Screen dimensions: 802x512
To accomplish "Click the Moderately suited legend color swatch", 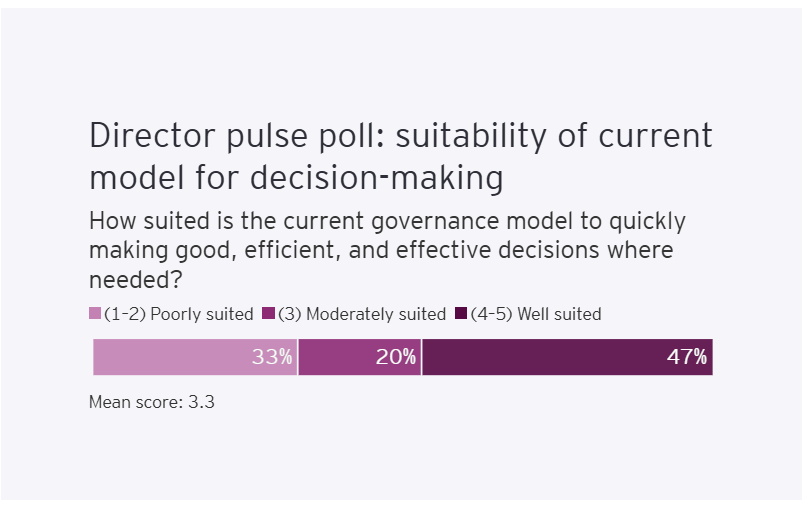I will pyautogui.click(x=268, y=314).
